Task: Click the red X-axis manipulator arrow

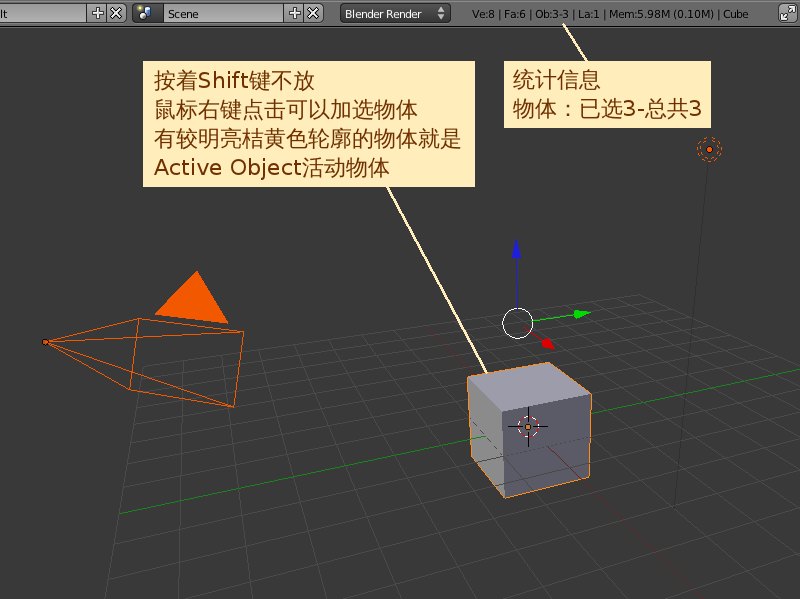Action: [547, 343]
